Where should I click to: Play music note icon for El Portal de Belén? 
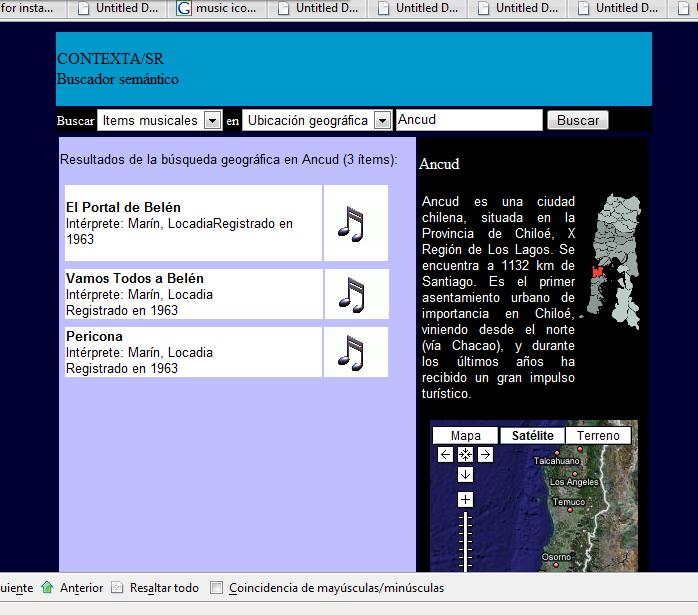[351, 224]
